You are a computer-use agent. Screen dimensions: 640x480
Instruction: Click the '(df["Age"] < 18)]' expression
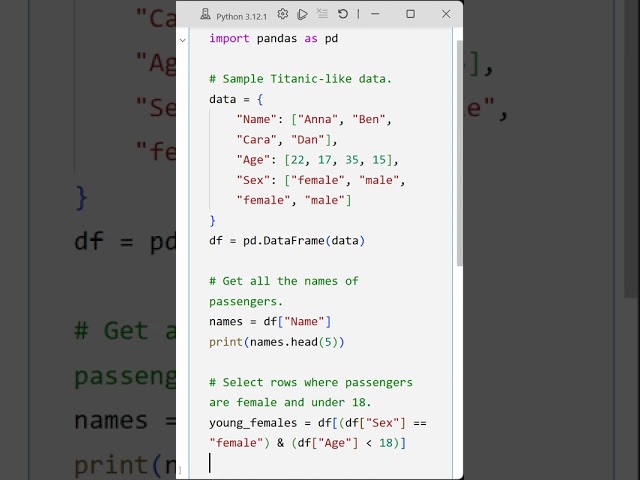[x=349, y=443]
